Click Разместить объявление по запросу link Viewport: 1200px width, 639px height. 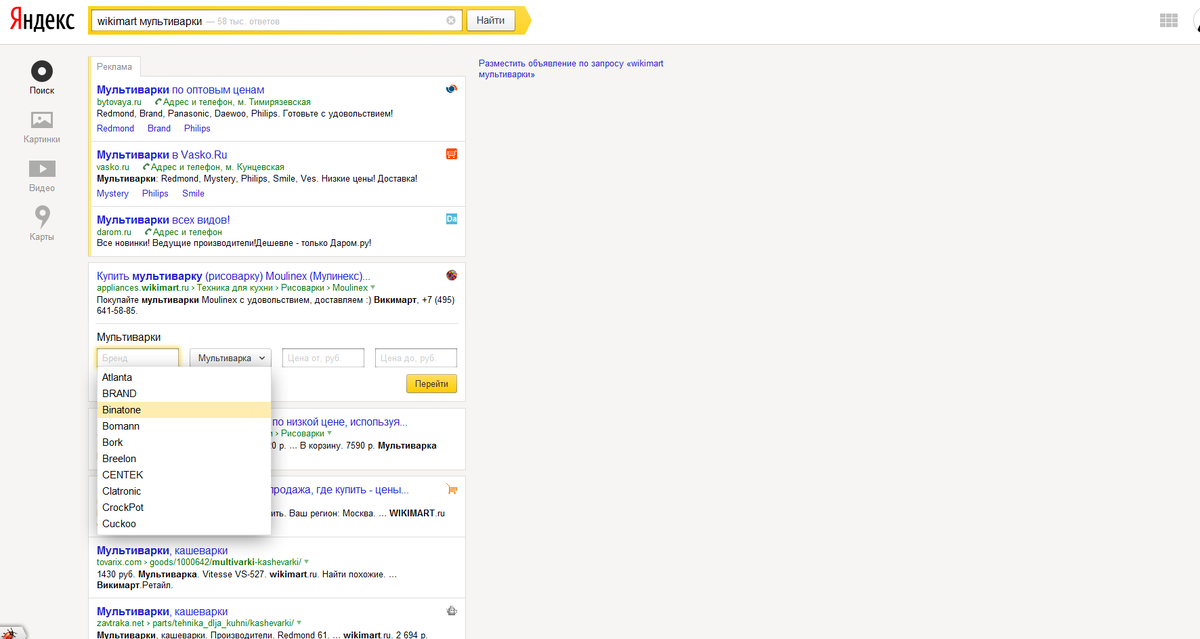pos(571,69)
